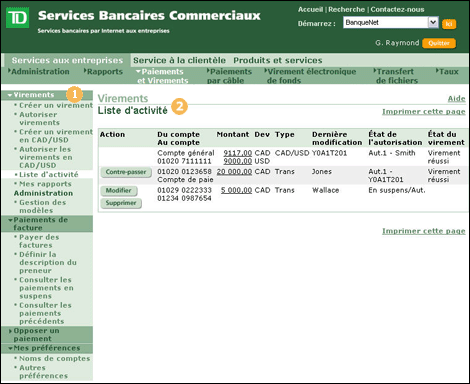
Task: Switch to Produits et services tab
Action: click(278, 61)
